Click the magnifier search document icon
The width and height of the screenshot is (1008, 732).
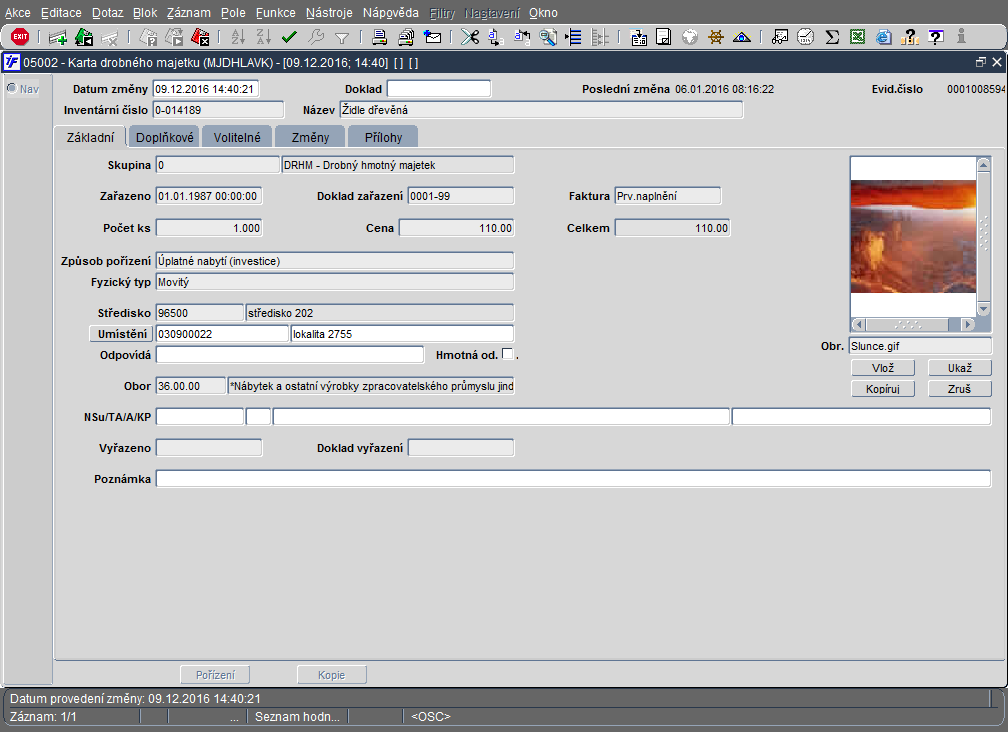548,37
